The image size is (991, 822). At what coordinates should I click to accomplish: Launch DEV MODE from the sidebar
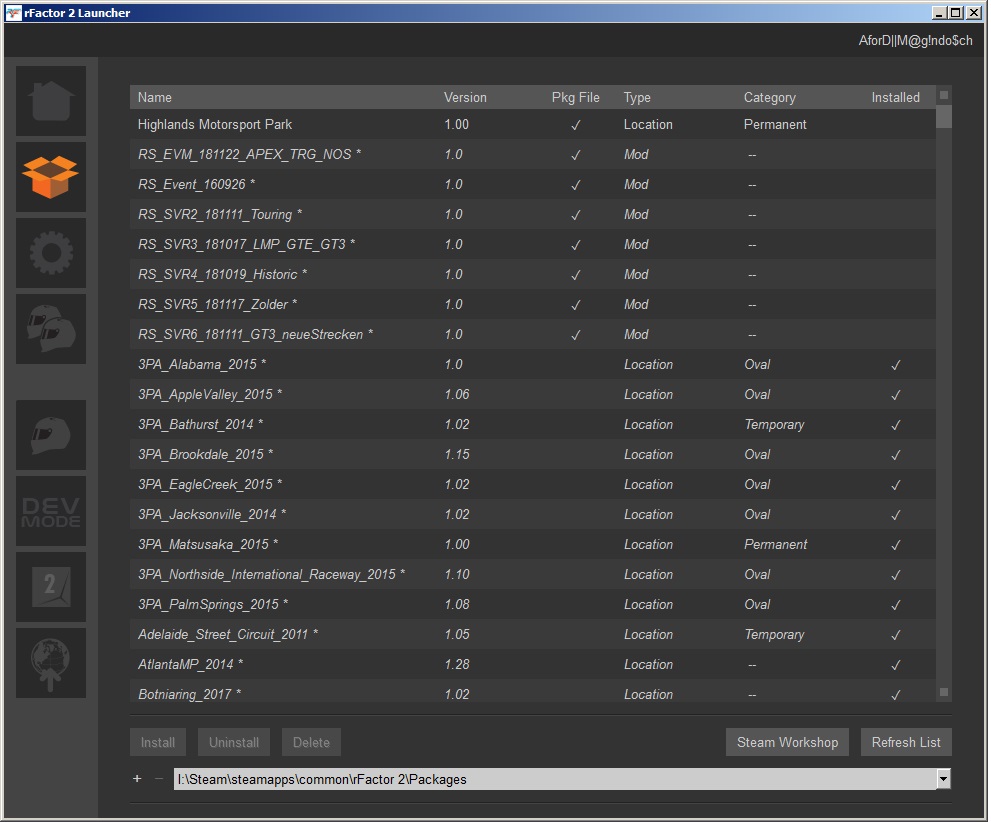[50, 511]
